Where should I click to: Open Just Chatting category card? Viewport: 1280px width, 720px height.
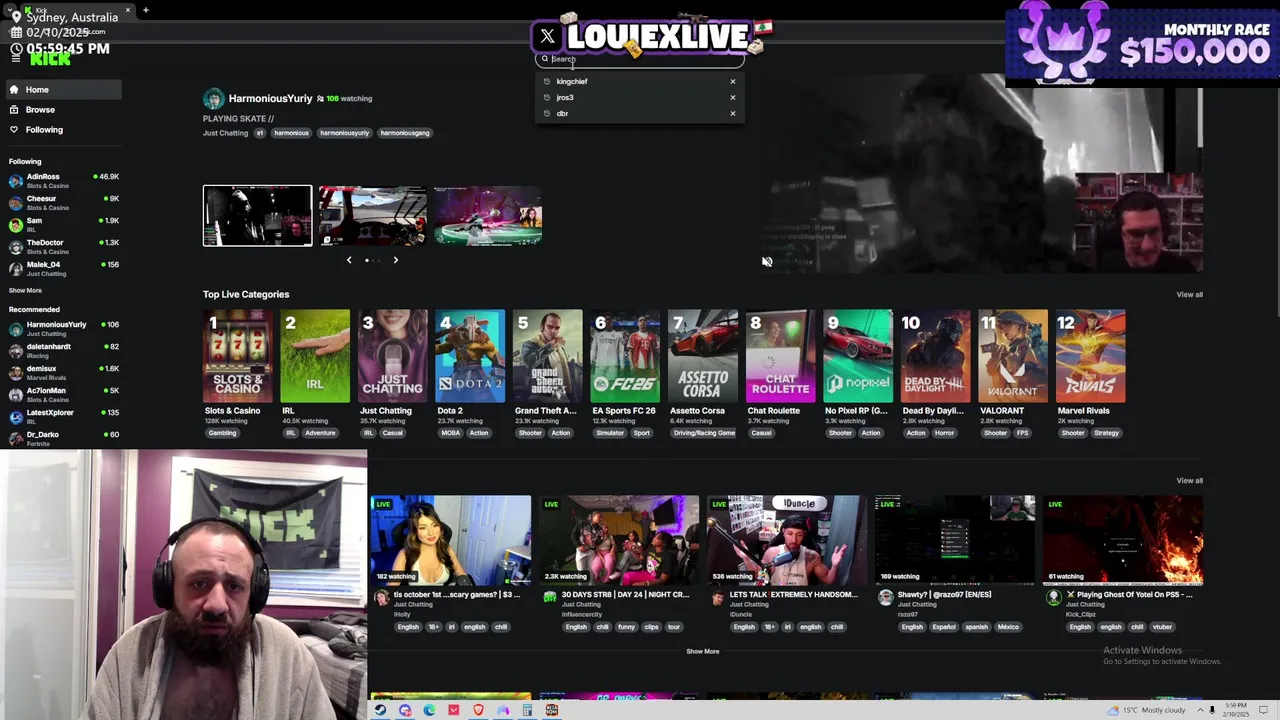point(393,356)
